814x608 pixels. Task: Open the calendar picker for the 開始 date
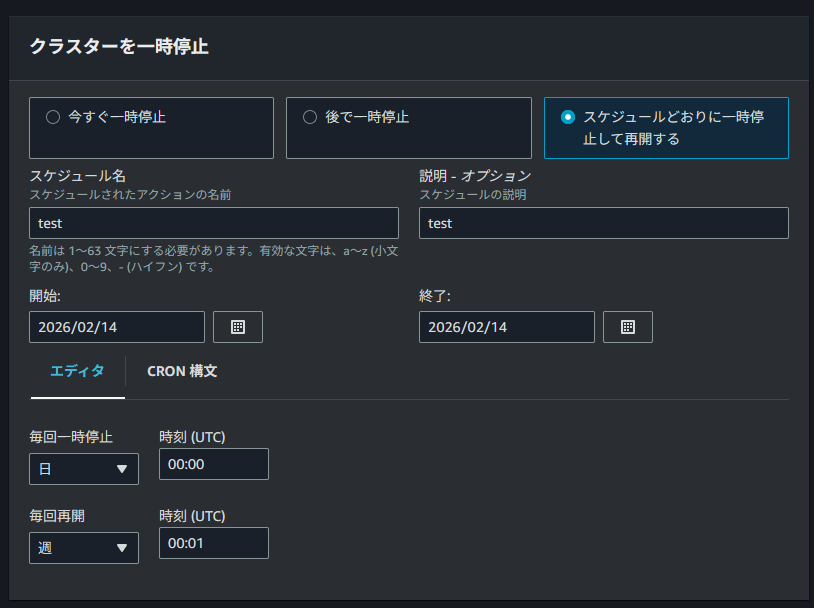(x=238, y=326)
